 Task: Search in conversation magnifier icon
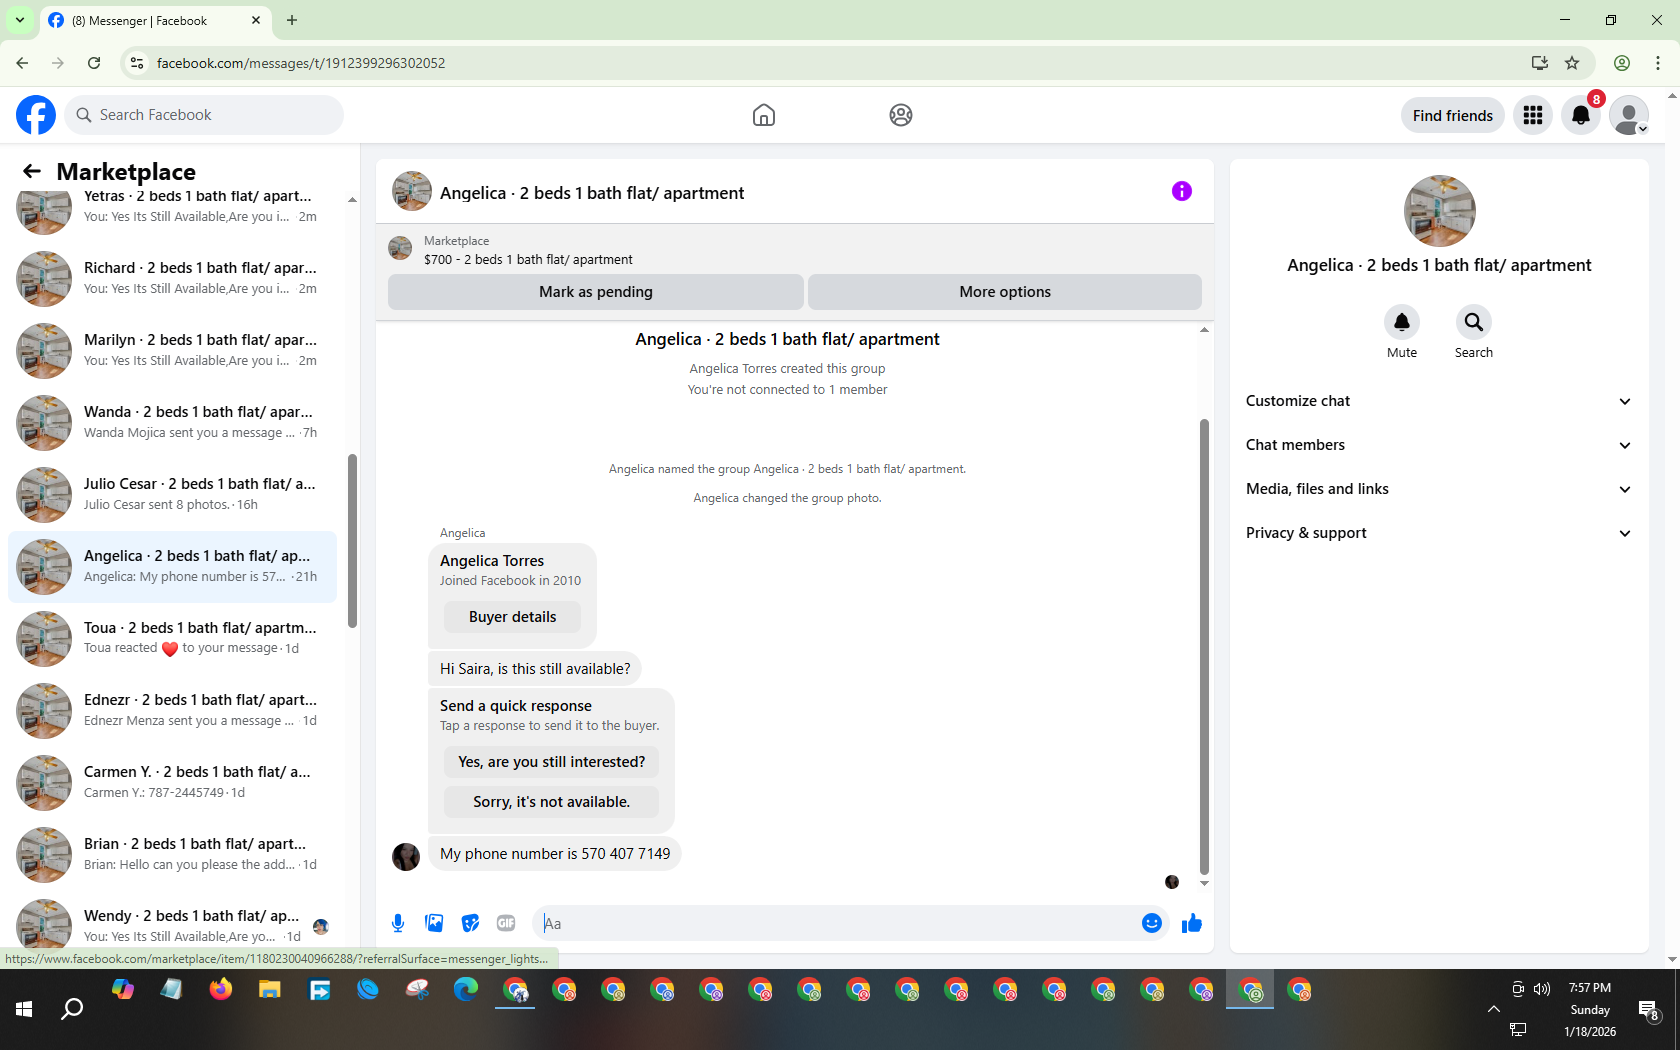point(1474,322)
